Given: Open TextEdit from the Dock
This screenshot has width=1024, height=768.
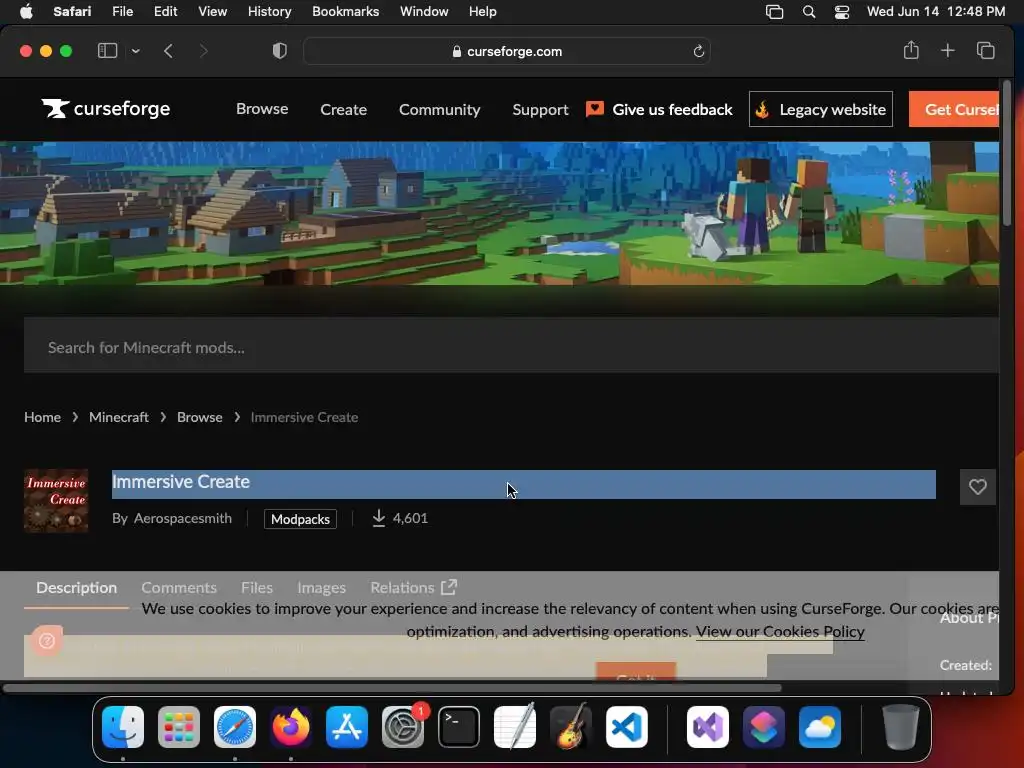Looking at the screenshot, I should tap(515, 727).
